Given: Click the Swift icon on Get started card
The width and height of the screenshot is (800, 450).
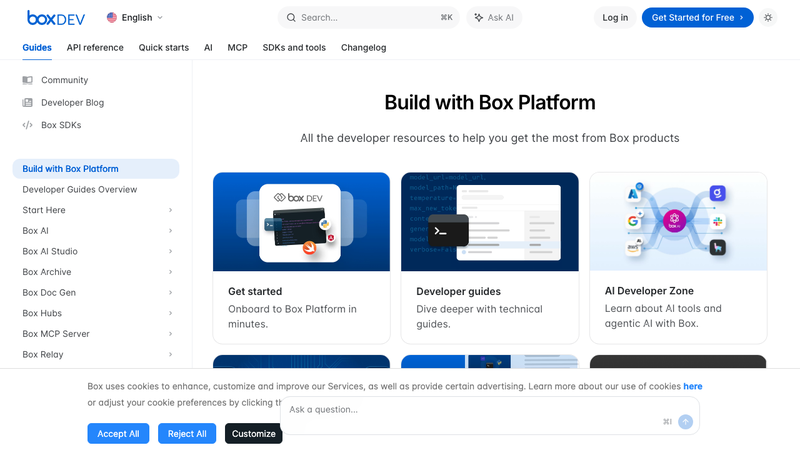Looking at the screenshot, I should (x=309, y=248).
